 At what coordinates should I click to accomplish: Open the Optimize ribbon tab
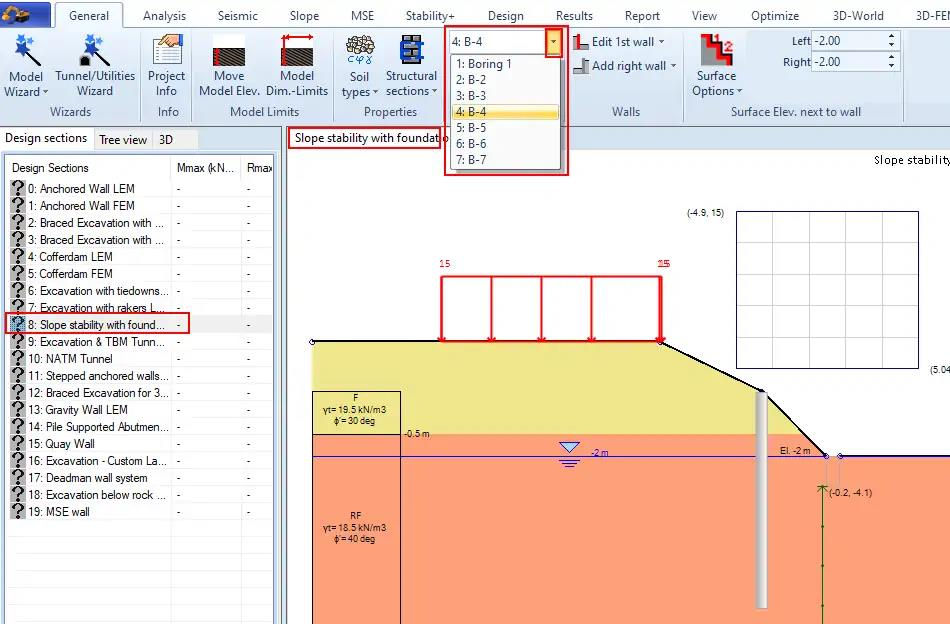[x=774, y=16]
